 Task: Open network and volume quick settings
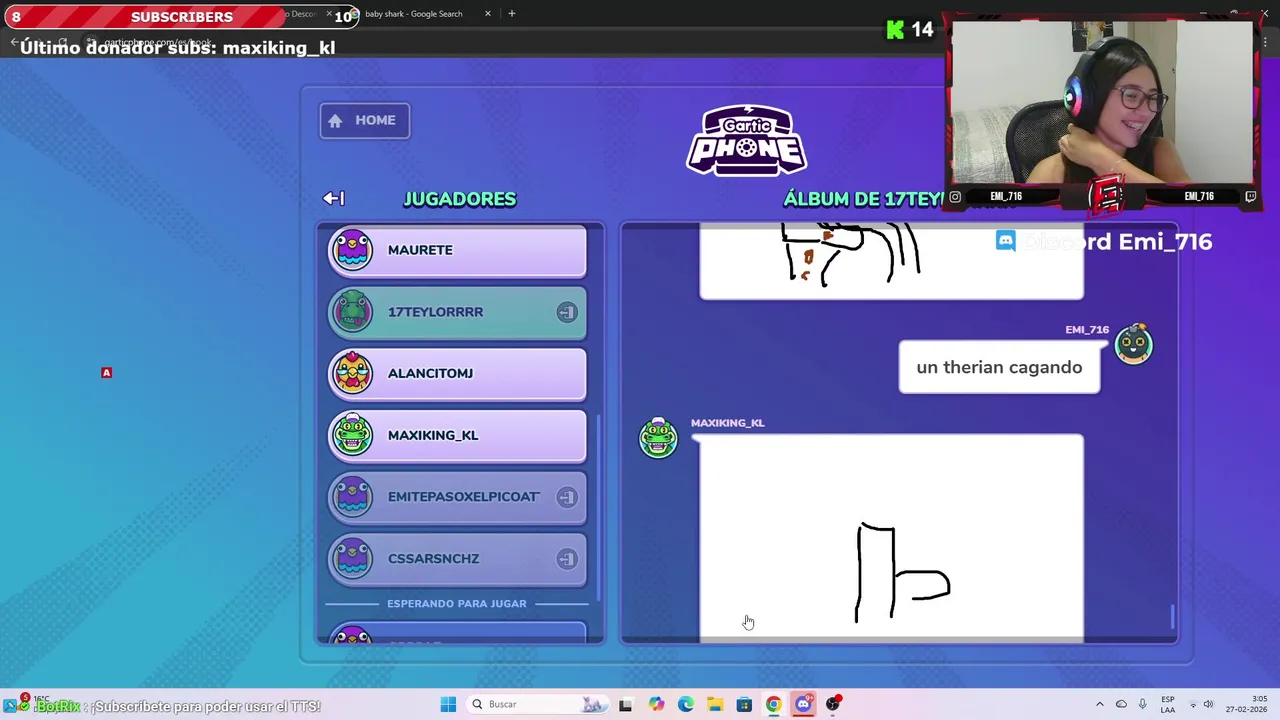1200,704
